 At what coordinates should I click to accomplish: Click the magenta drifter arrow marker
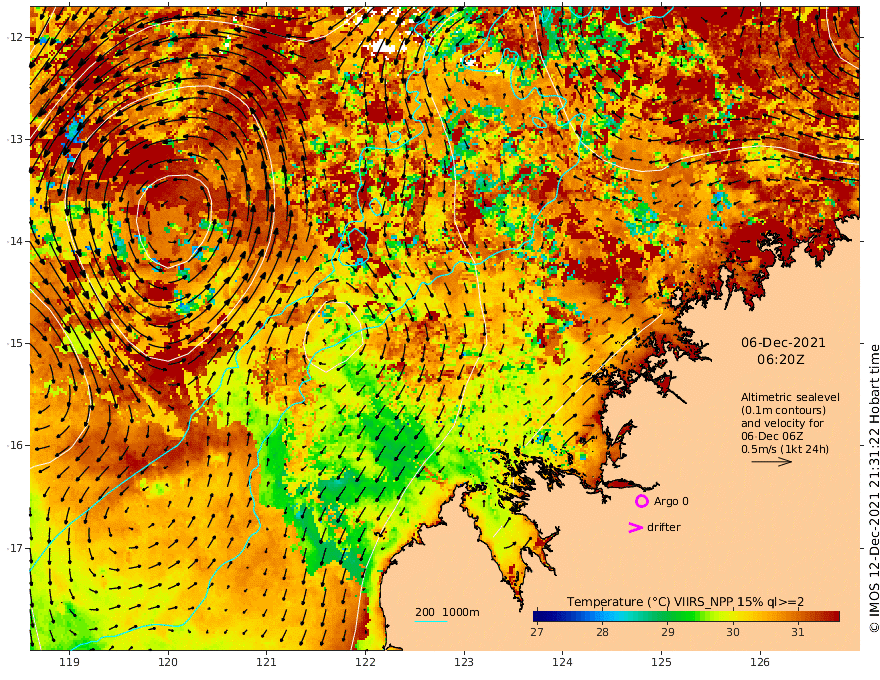tap(635, 527)
